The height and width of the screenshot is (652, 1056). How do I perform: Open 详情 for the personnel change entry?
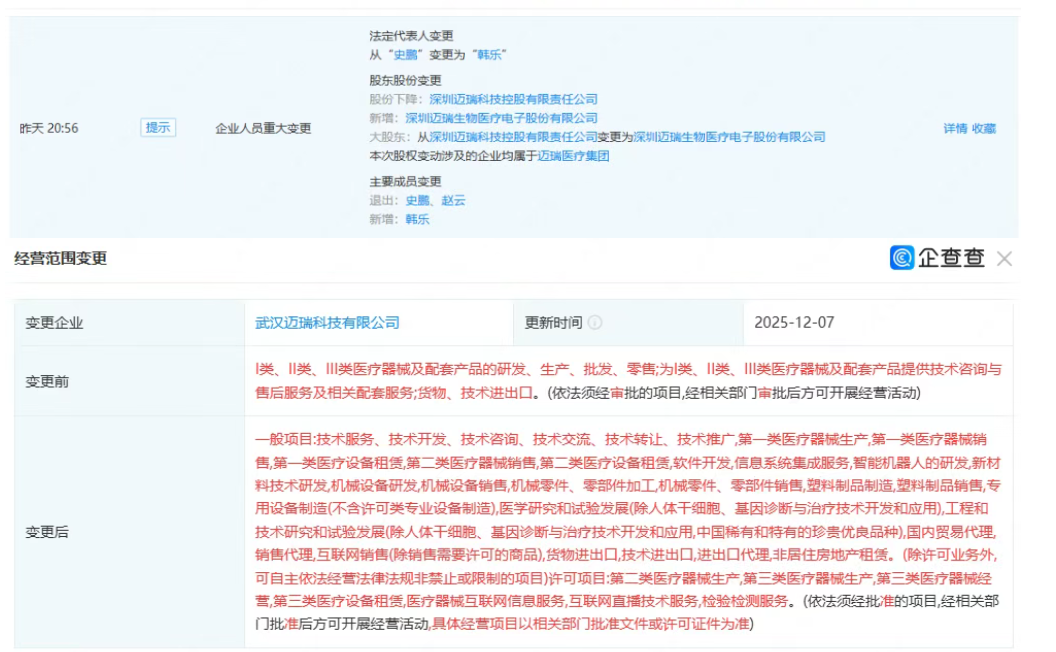click(x=955, y=128)
